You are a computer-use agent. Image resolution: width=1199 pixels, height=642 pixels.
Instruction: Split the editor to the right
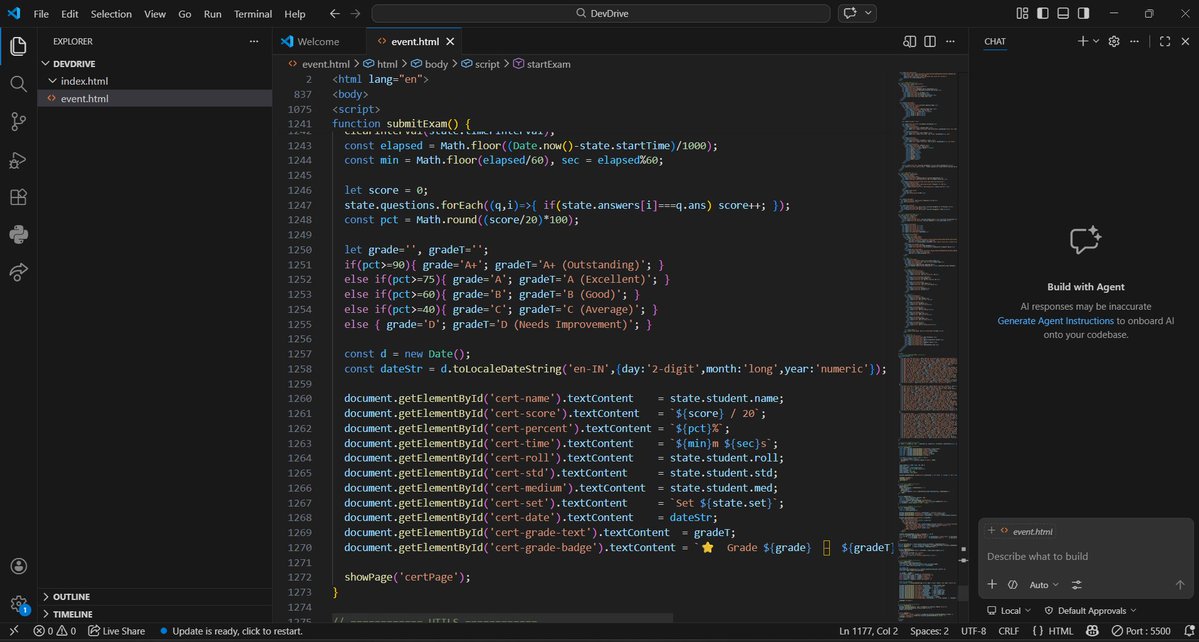coord(930,41)
